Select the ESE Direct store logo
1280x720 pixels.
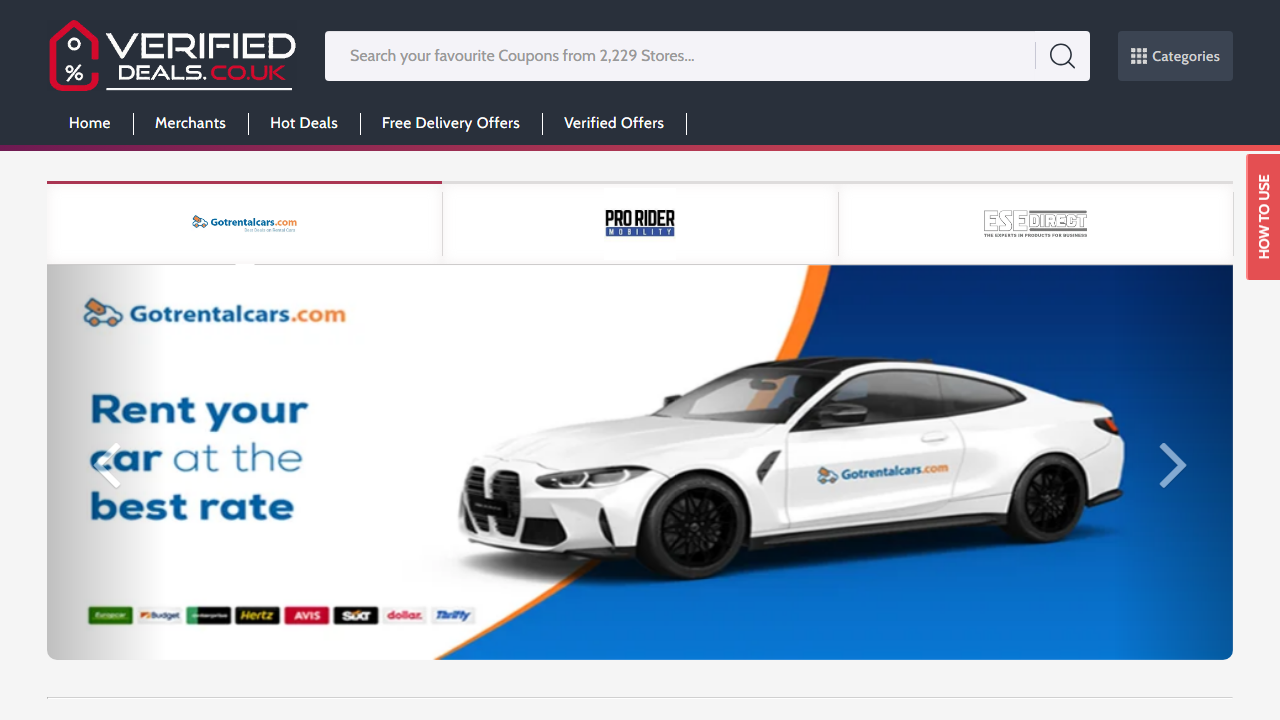coord(1035,222)
